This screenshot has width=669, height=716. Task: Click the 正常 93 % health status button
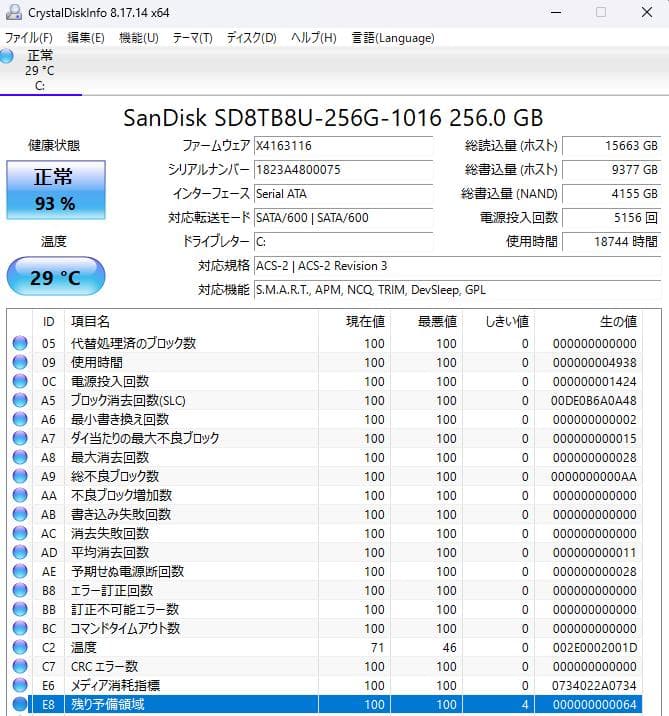point(56,190)
